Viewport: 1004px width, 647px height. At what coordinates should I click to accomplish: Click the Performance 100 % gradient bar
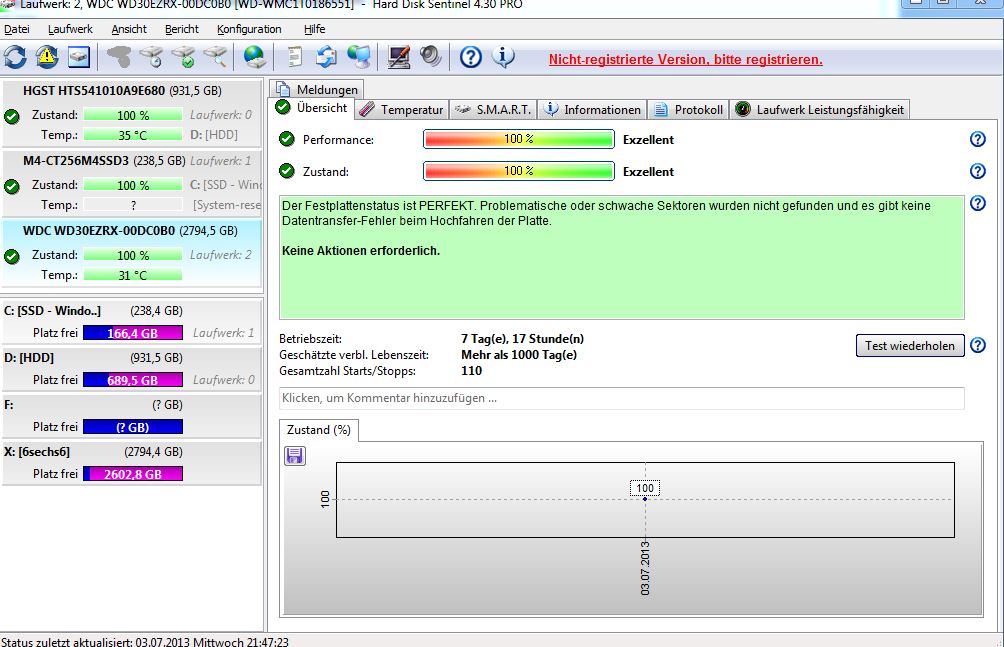click(519, 139)
